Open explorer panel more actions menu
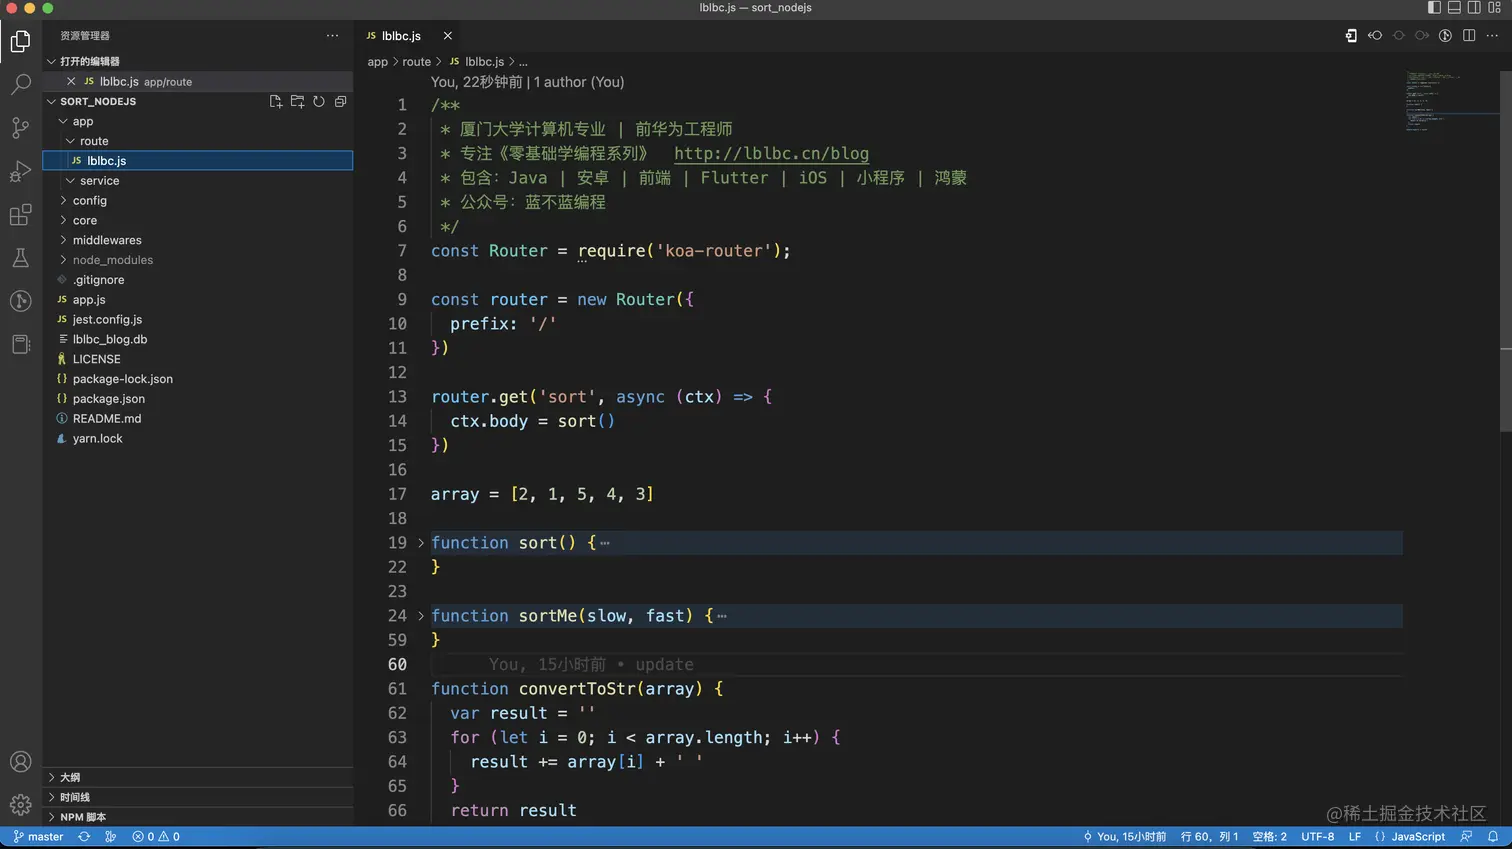The image size is (1512, 849). [332, 35]
